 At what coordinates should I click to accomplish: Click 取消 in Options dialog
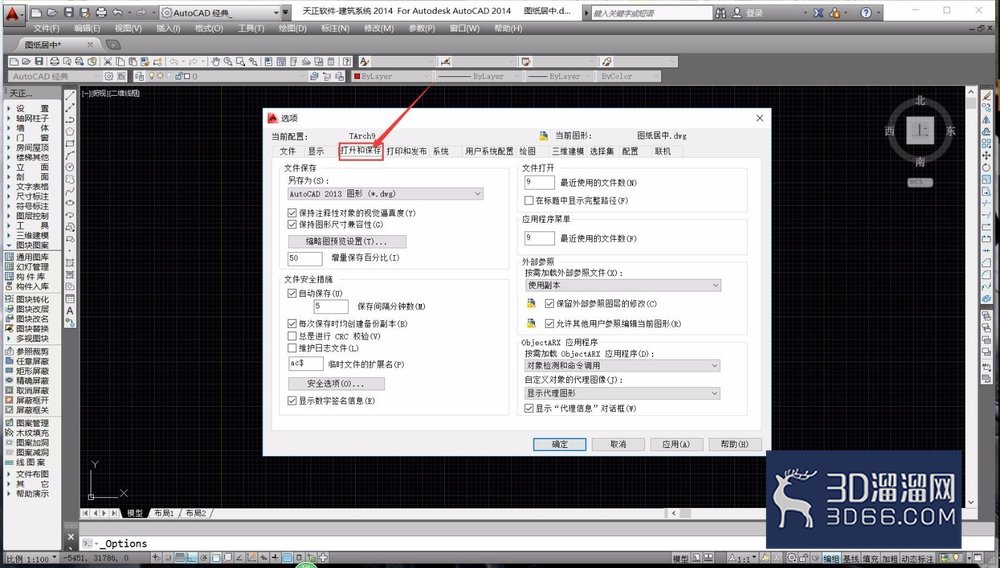point(618,444)
